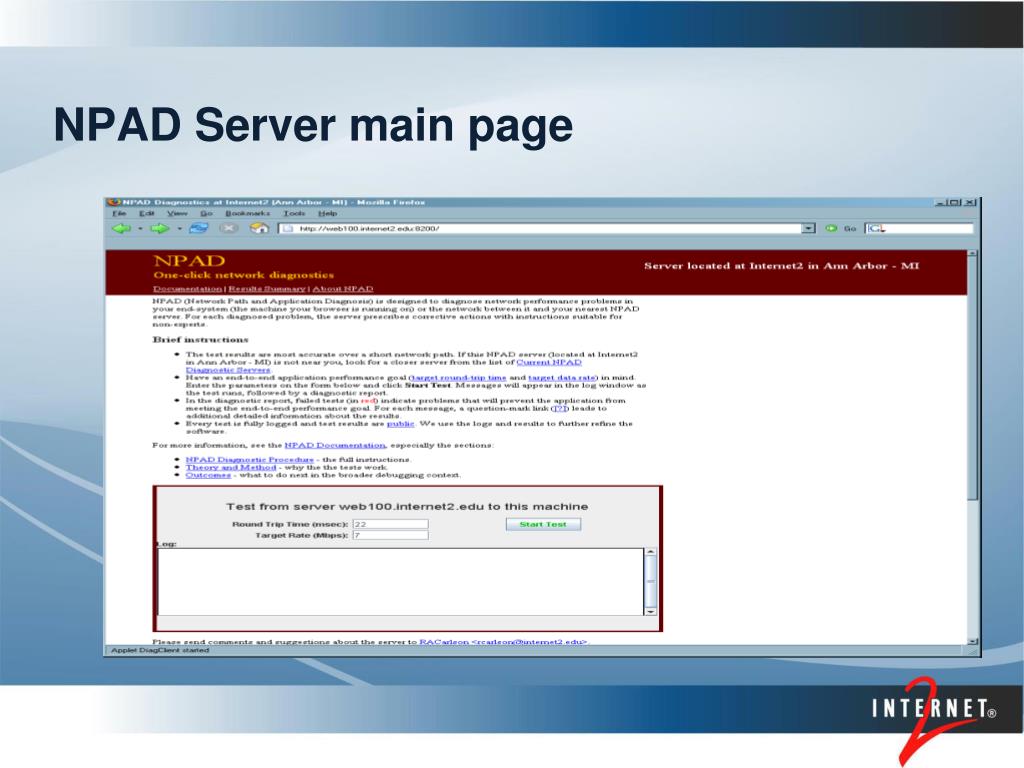Click the Reload page icon
The image size is (1024, 768).
coord(199,228)
